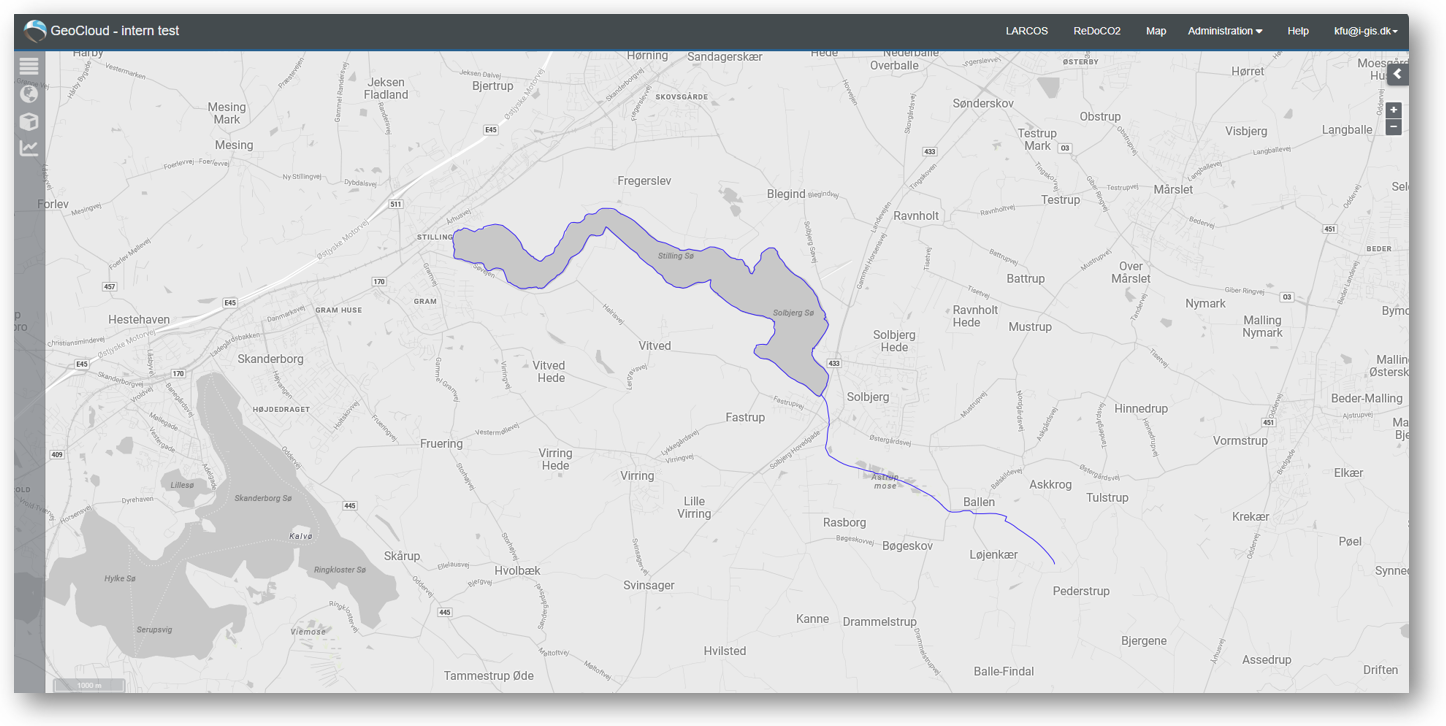Zoom out with the minus button
The height and width of the screenshot is (726, 1446).
click(x=1394, y=127)
